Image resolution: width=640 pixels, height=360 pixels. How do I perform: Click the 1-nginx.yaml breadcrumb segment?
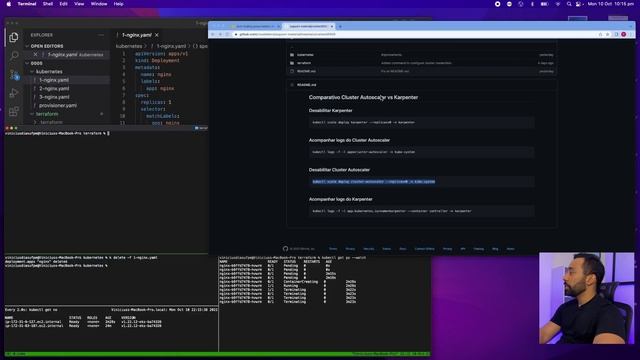coord(171,46)
